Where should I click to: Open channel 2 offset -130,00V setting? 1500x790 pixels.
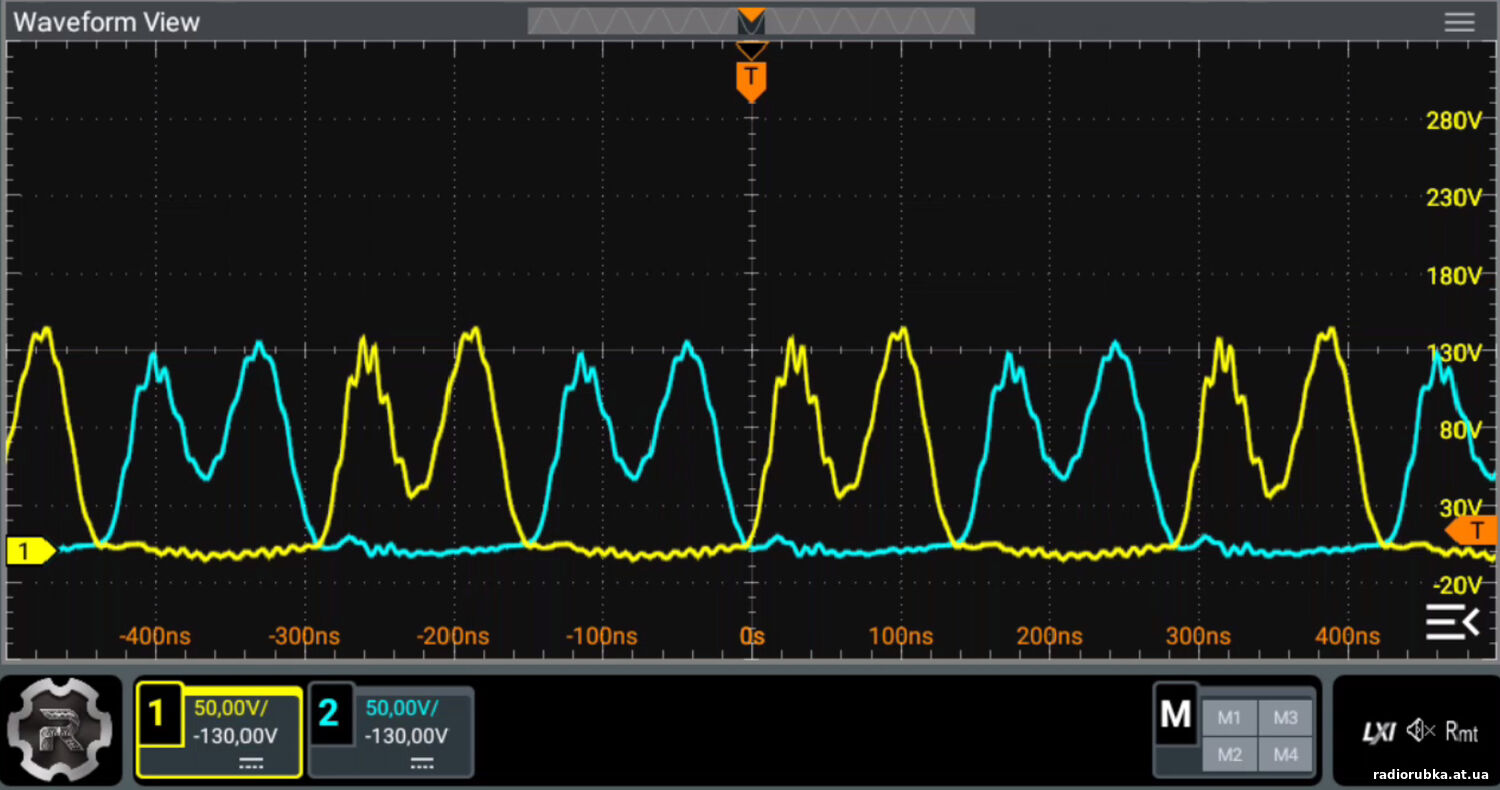point(406,736)
